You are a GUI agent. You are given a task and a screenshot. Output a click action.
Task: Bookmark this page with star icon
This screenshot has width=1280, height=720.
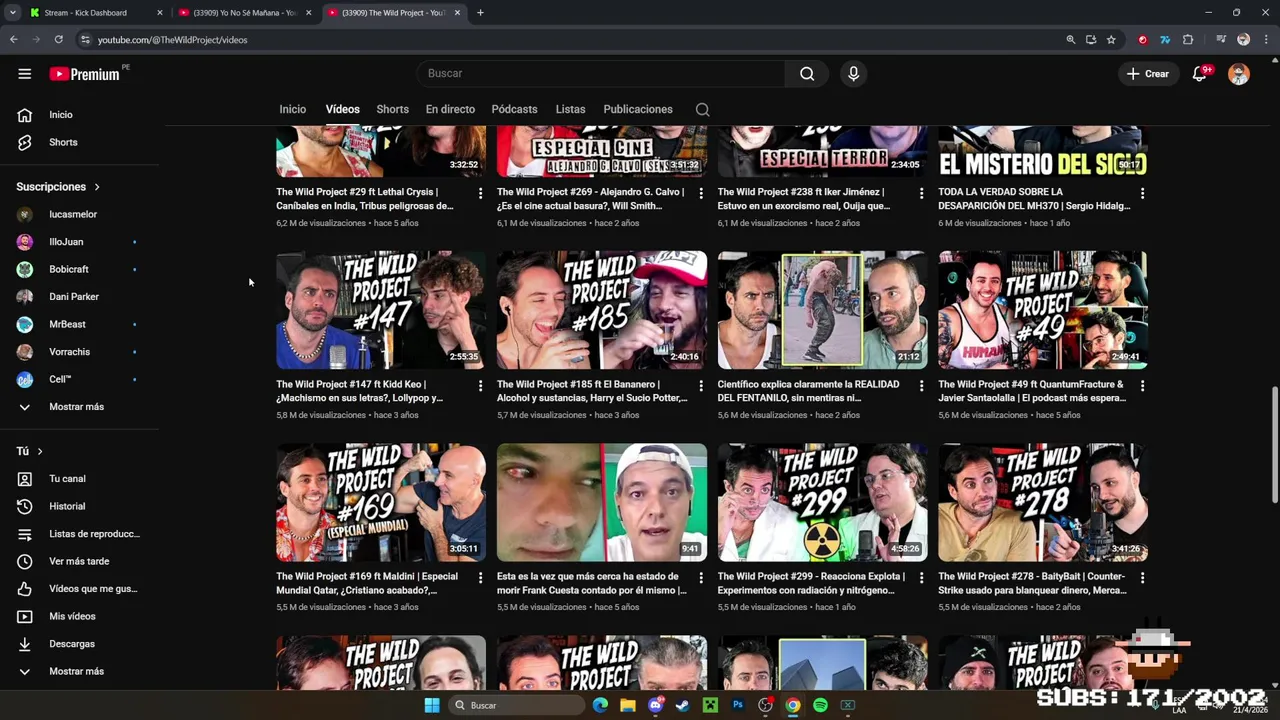[1111, 40]
